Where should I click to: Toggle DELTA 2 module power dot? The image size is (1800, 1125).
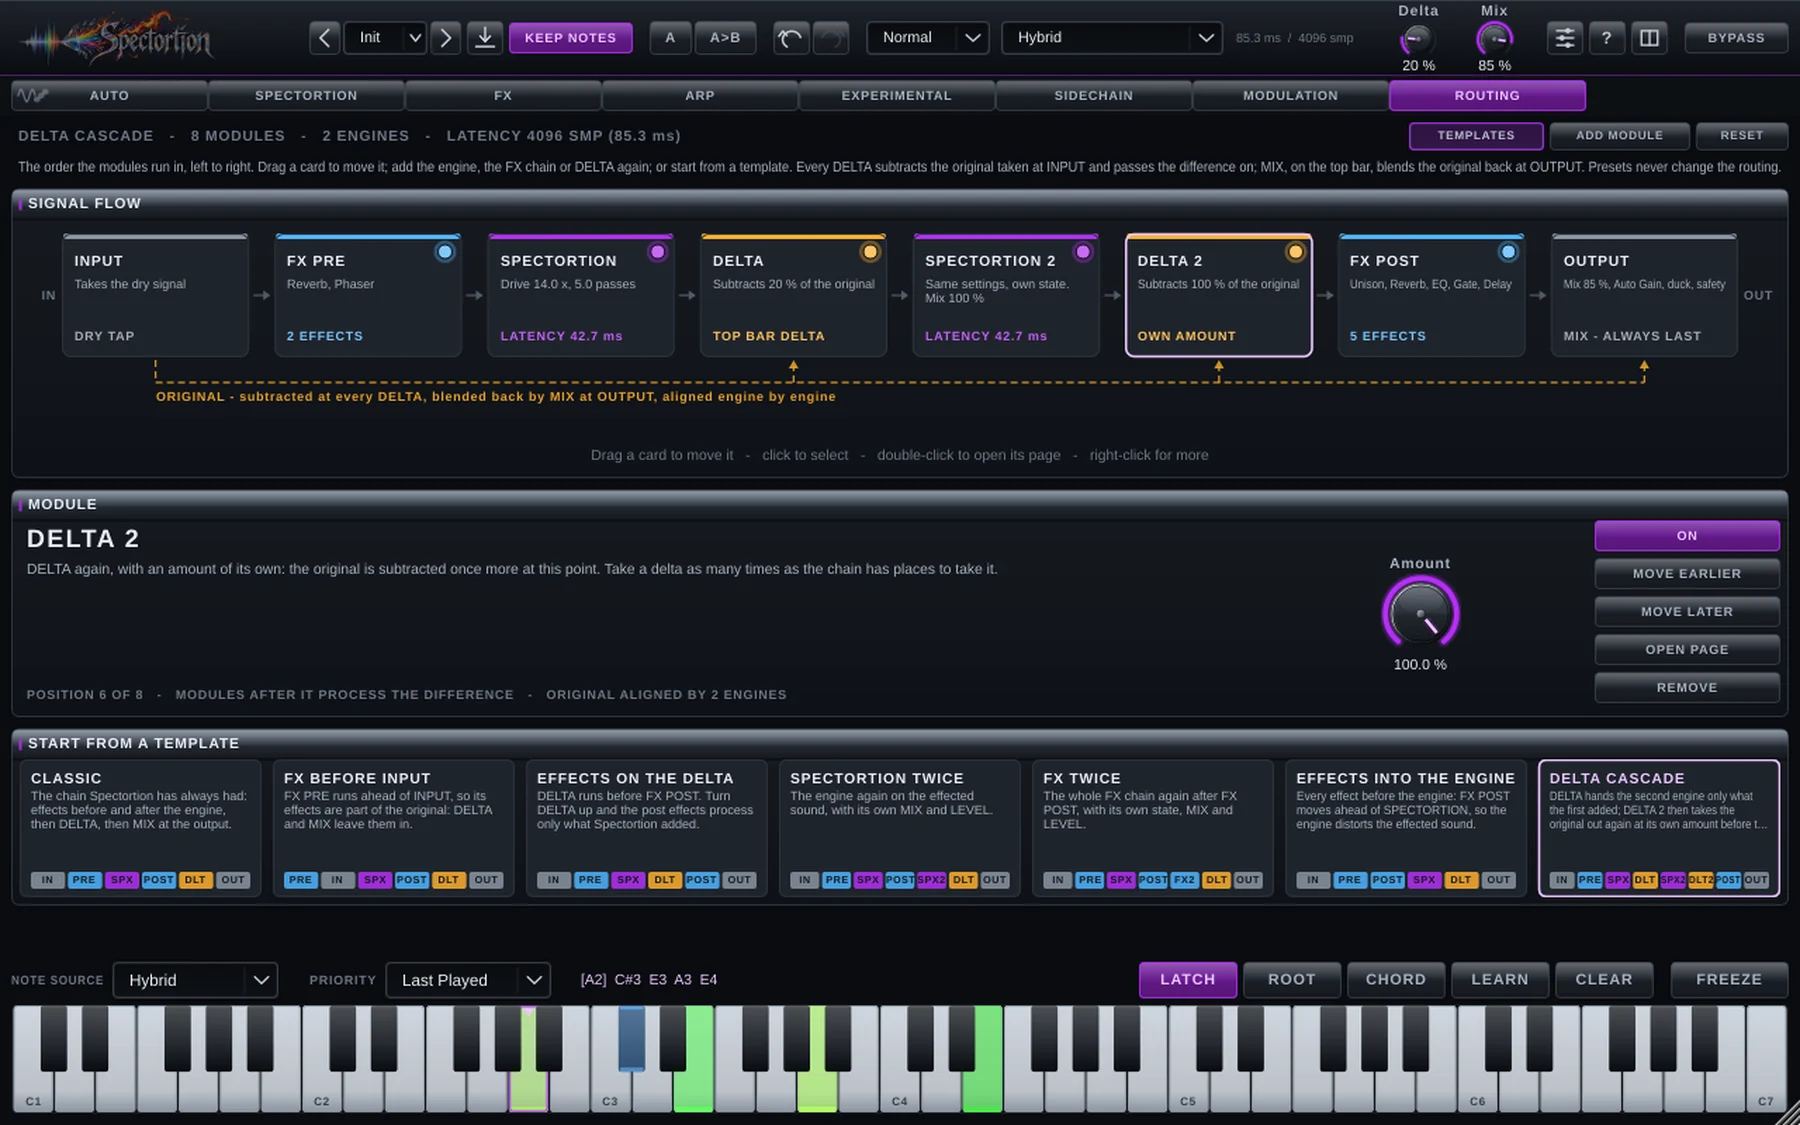click(x=1295, y=252)
